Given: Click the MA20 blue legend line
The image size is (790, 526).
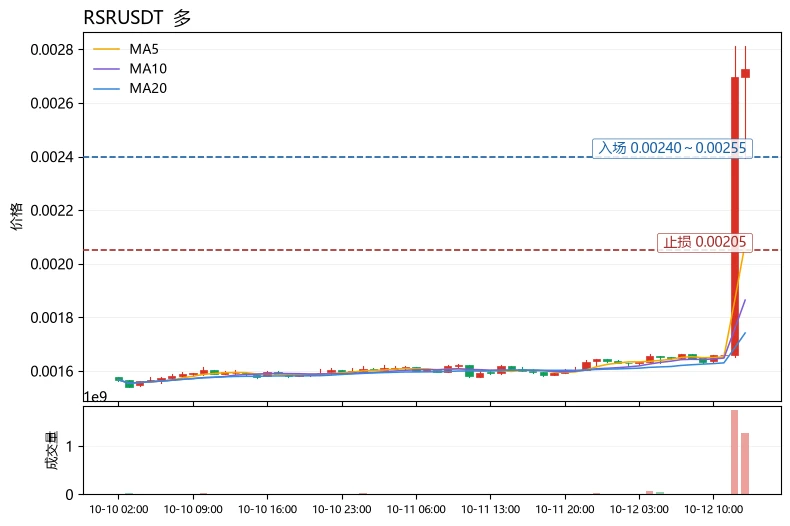Looking at the screenshot, I should (106, 89).
